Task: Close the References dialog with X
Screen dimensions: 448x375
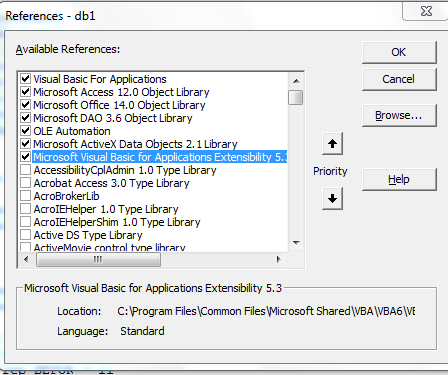Action: pos(426,11)
